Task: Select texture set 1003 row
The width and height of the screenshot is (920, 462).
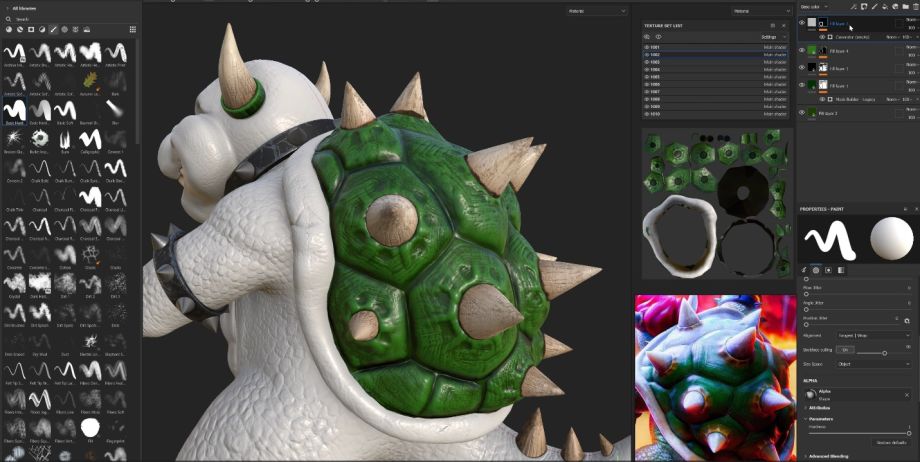Action: tap(716, 62)
